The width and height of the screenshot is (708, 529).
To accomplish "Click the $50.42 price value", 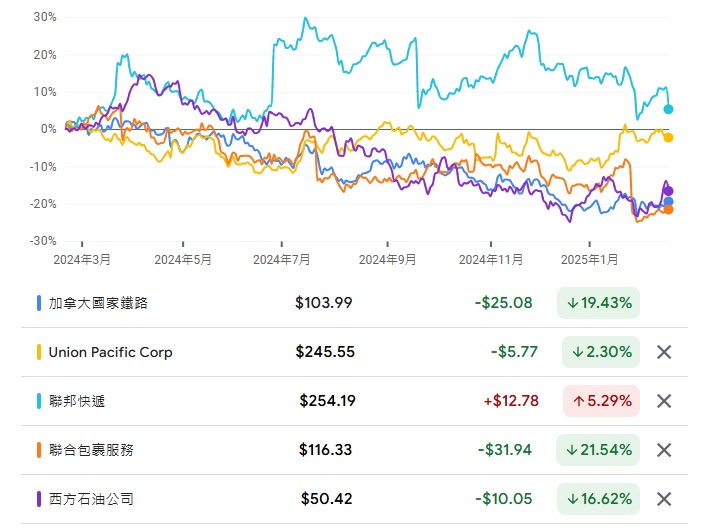I will 326,499.
